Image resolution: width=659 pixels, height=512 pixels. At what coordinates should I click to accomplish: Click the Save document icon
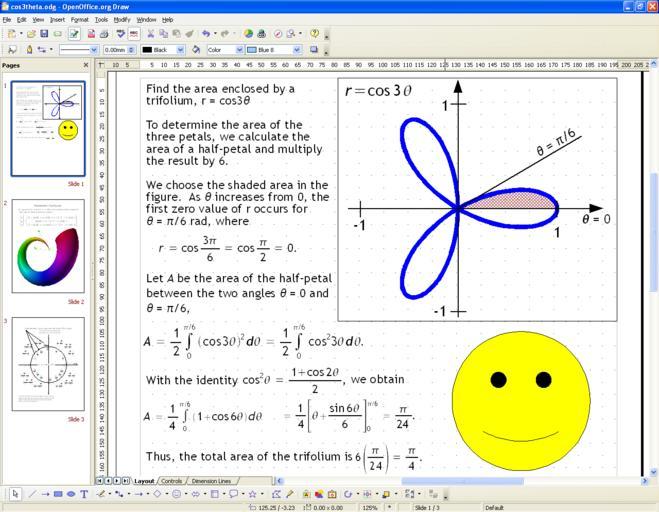44,33
